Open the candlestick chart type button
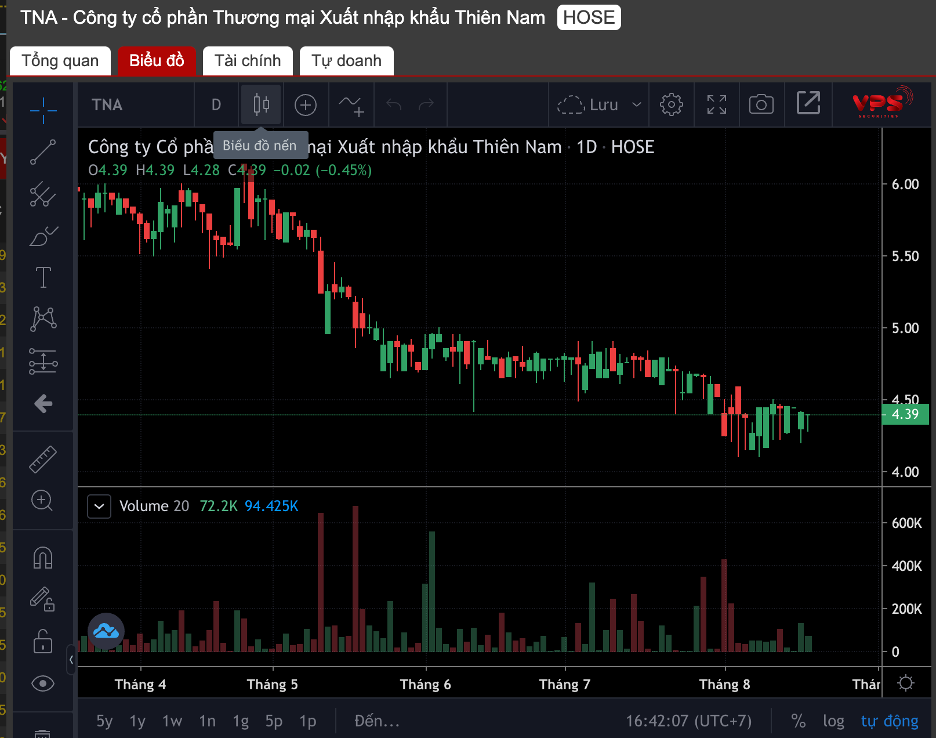This screenshot has width=936, height=738. click(261, 105)
